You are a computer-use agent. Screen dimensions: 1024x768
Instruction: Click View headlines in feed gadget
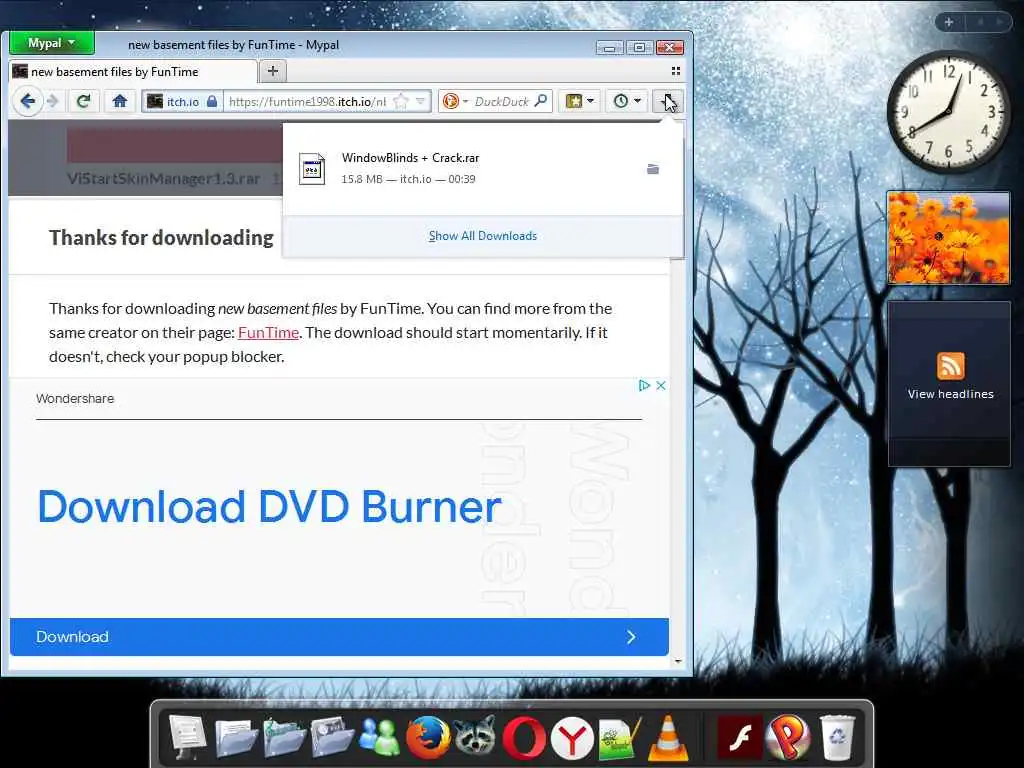click(x=950, y=394)
